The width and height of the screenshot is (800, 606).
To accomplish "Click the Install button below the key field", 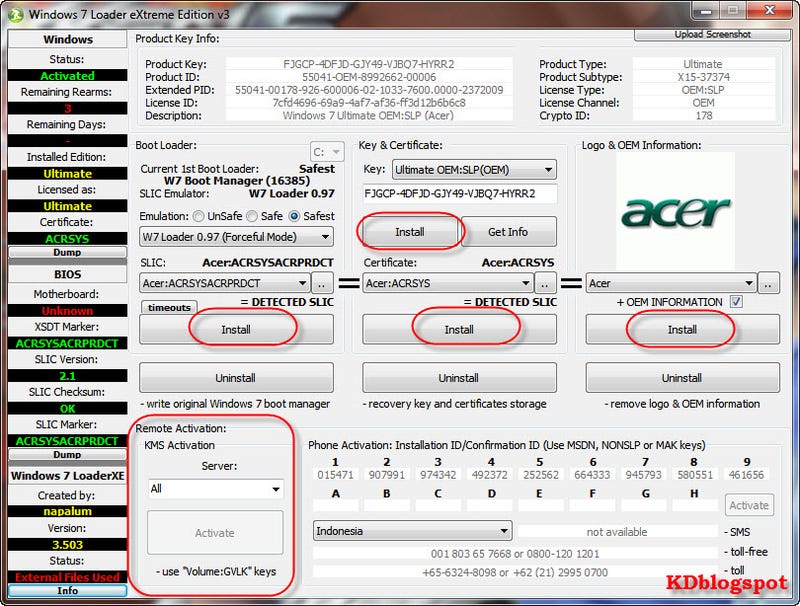I will pyautogui.click(x=410, y=232).
